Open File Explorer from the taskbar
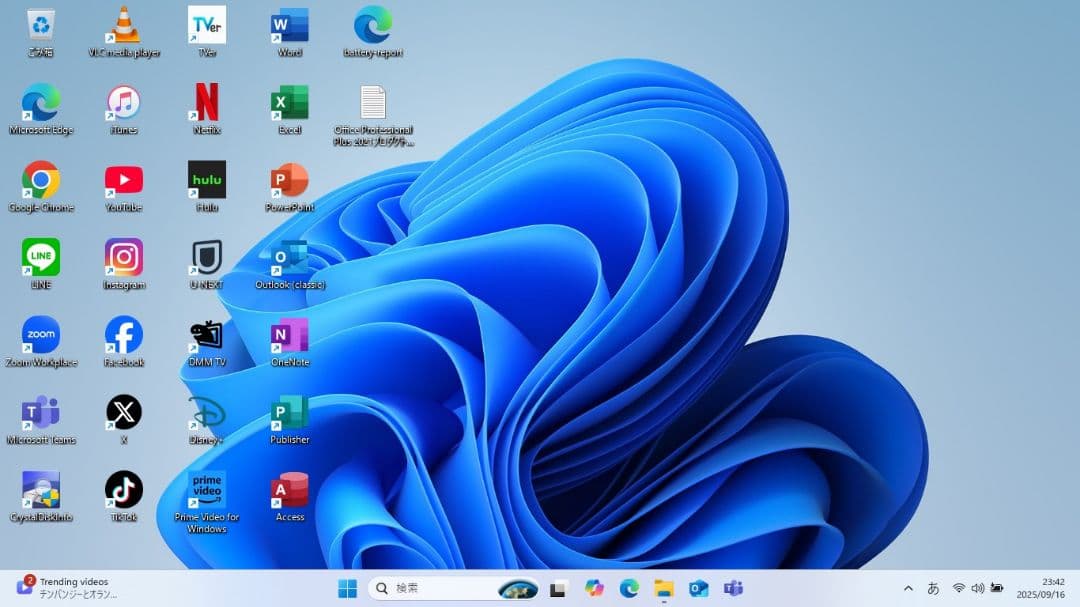1080x607 pixels. 664,588
